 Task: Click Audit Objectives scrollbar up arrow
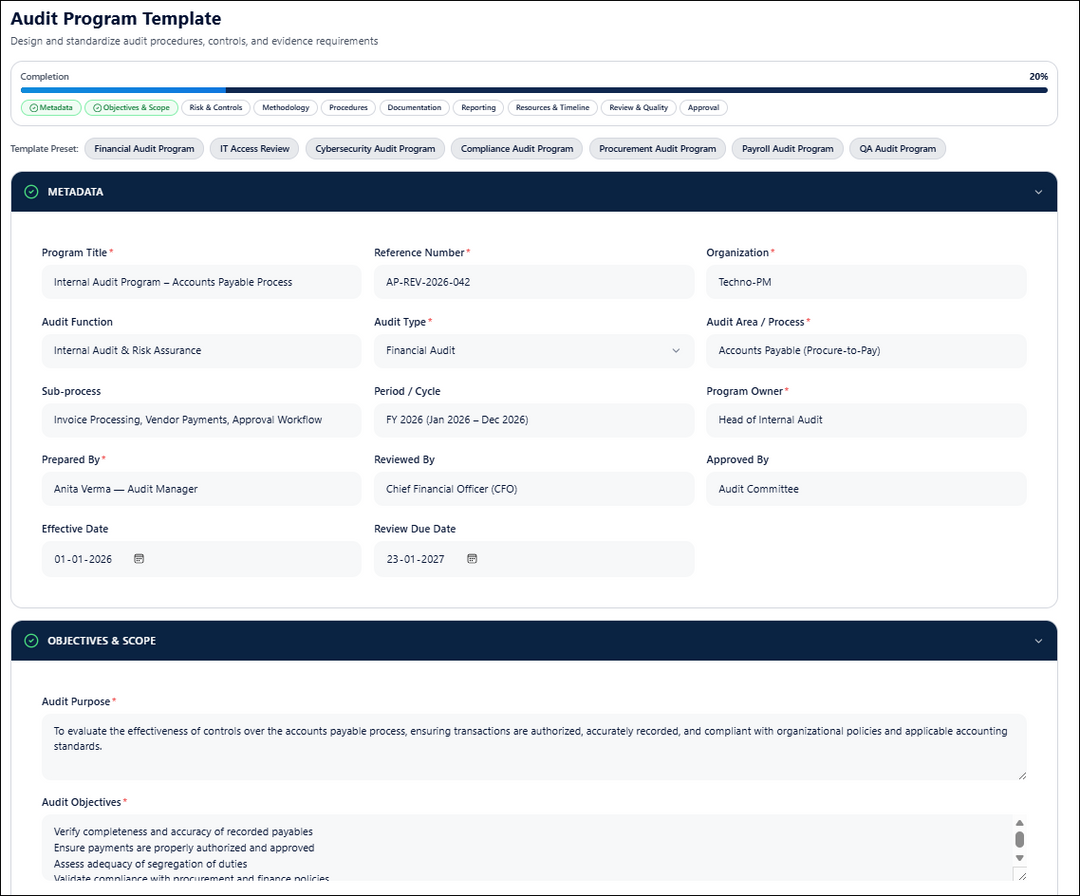(1019, 823)
